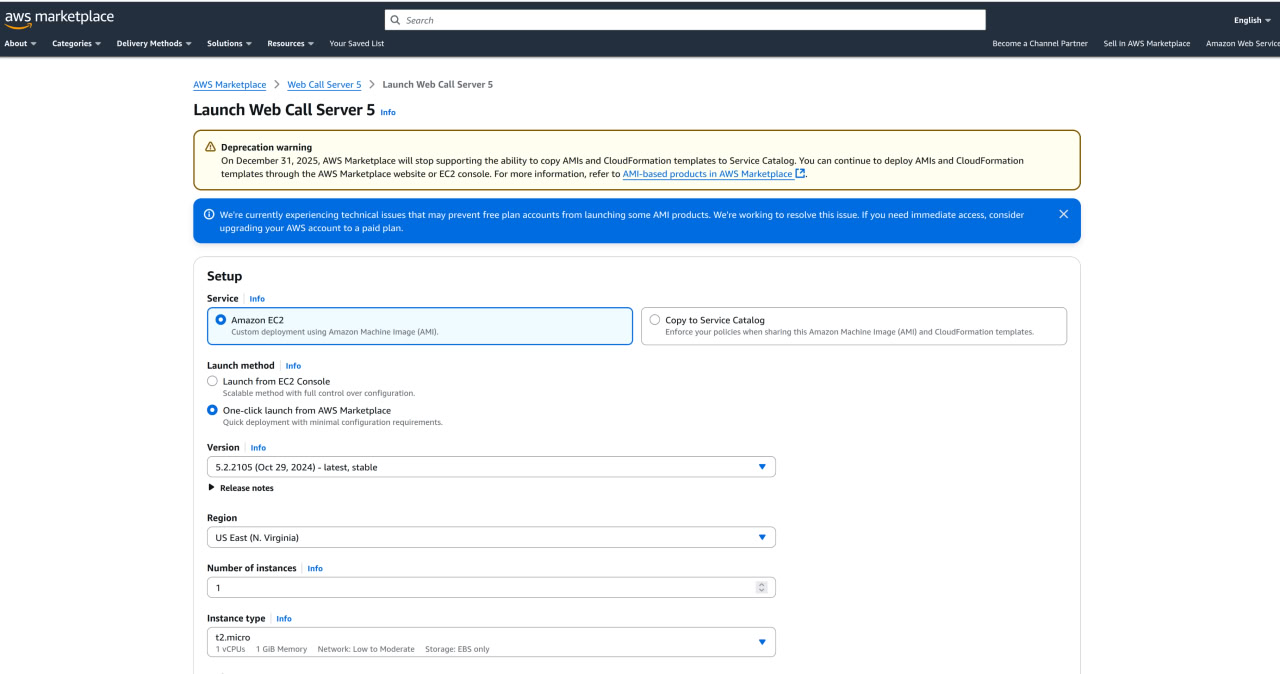Go to AWS Marketplace breadcrumb
The width and height of the screenshot is (1280, 674).
click(x=230, y=85)
